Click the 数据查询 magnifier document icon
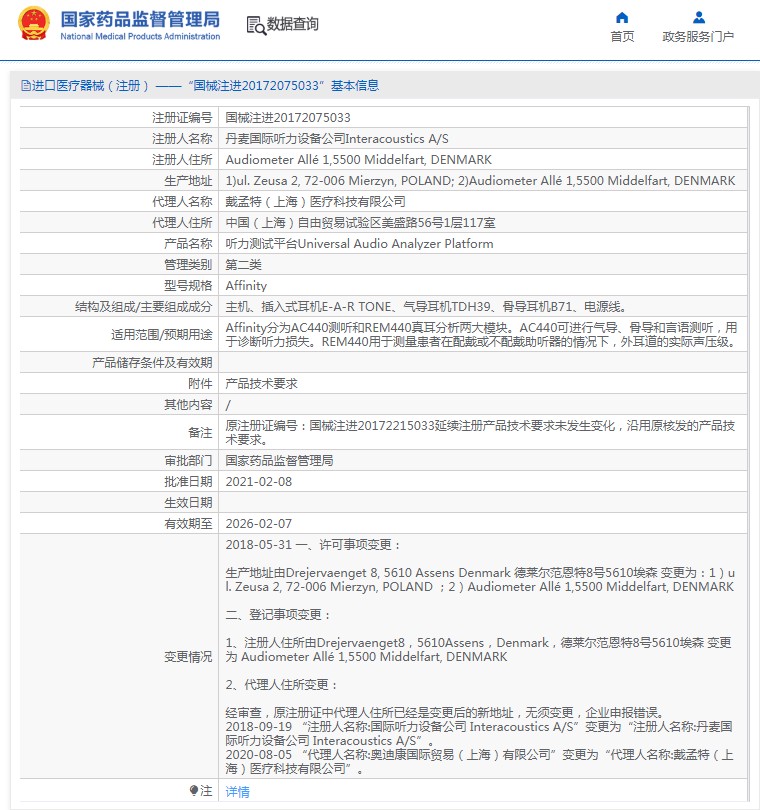Image resolution: width=760 pixels, height=810 pixels. coord(255,24)
